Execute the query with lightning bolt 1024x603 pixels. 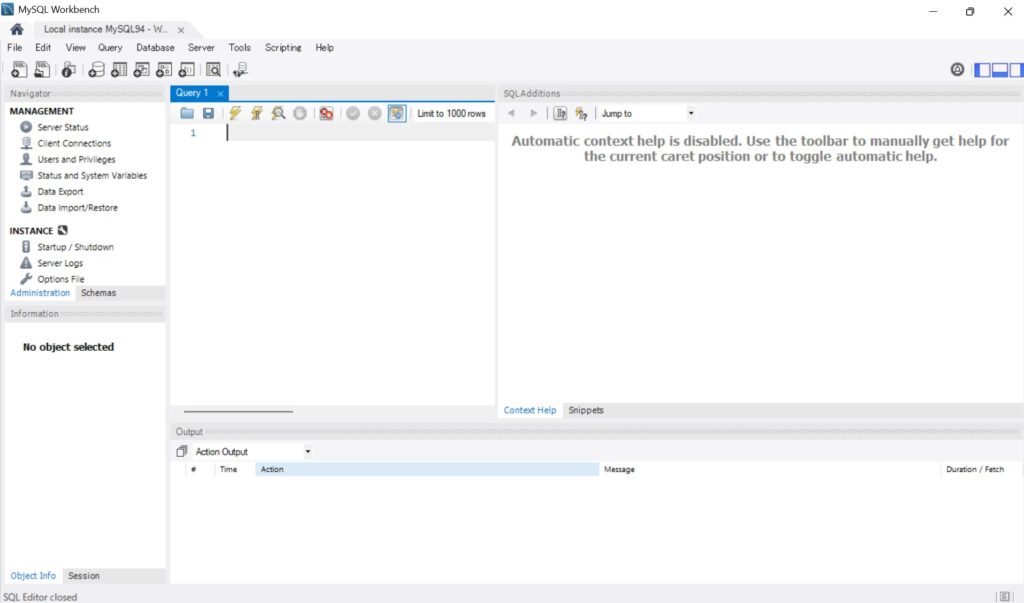click(x=235, y=113)
